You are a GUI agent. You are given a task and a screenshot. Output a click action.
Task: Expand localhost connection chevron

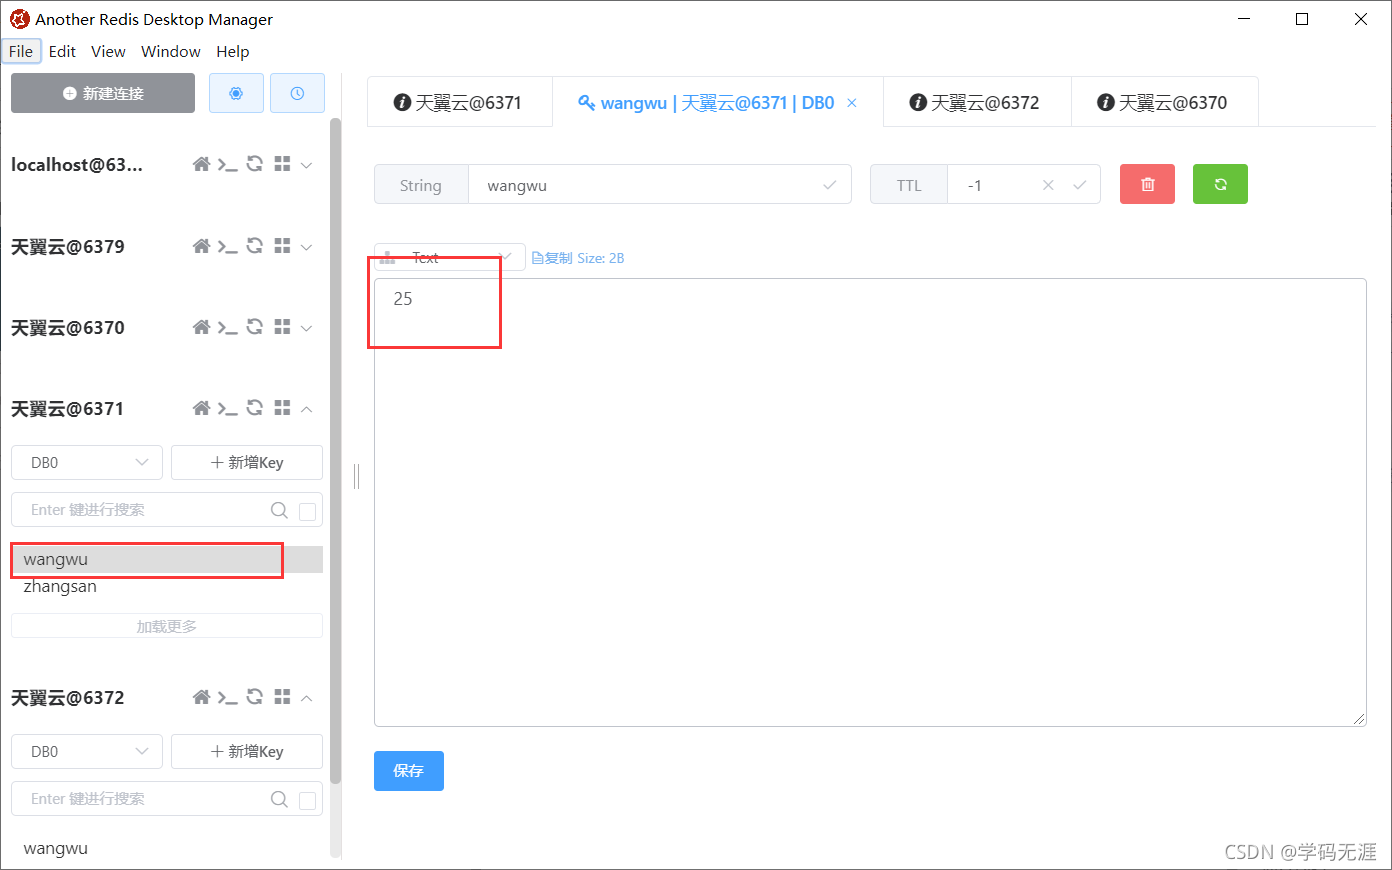307,165
